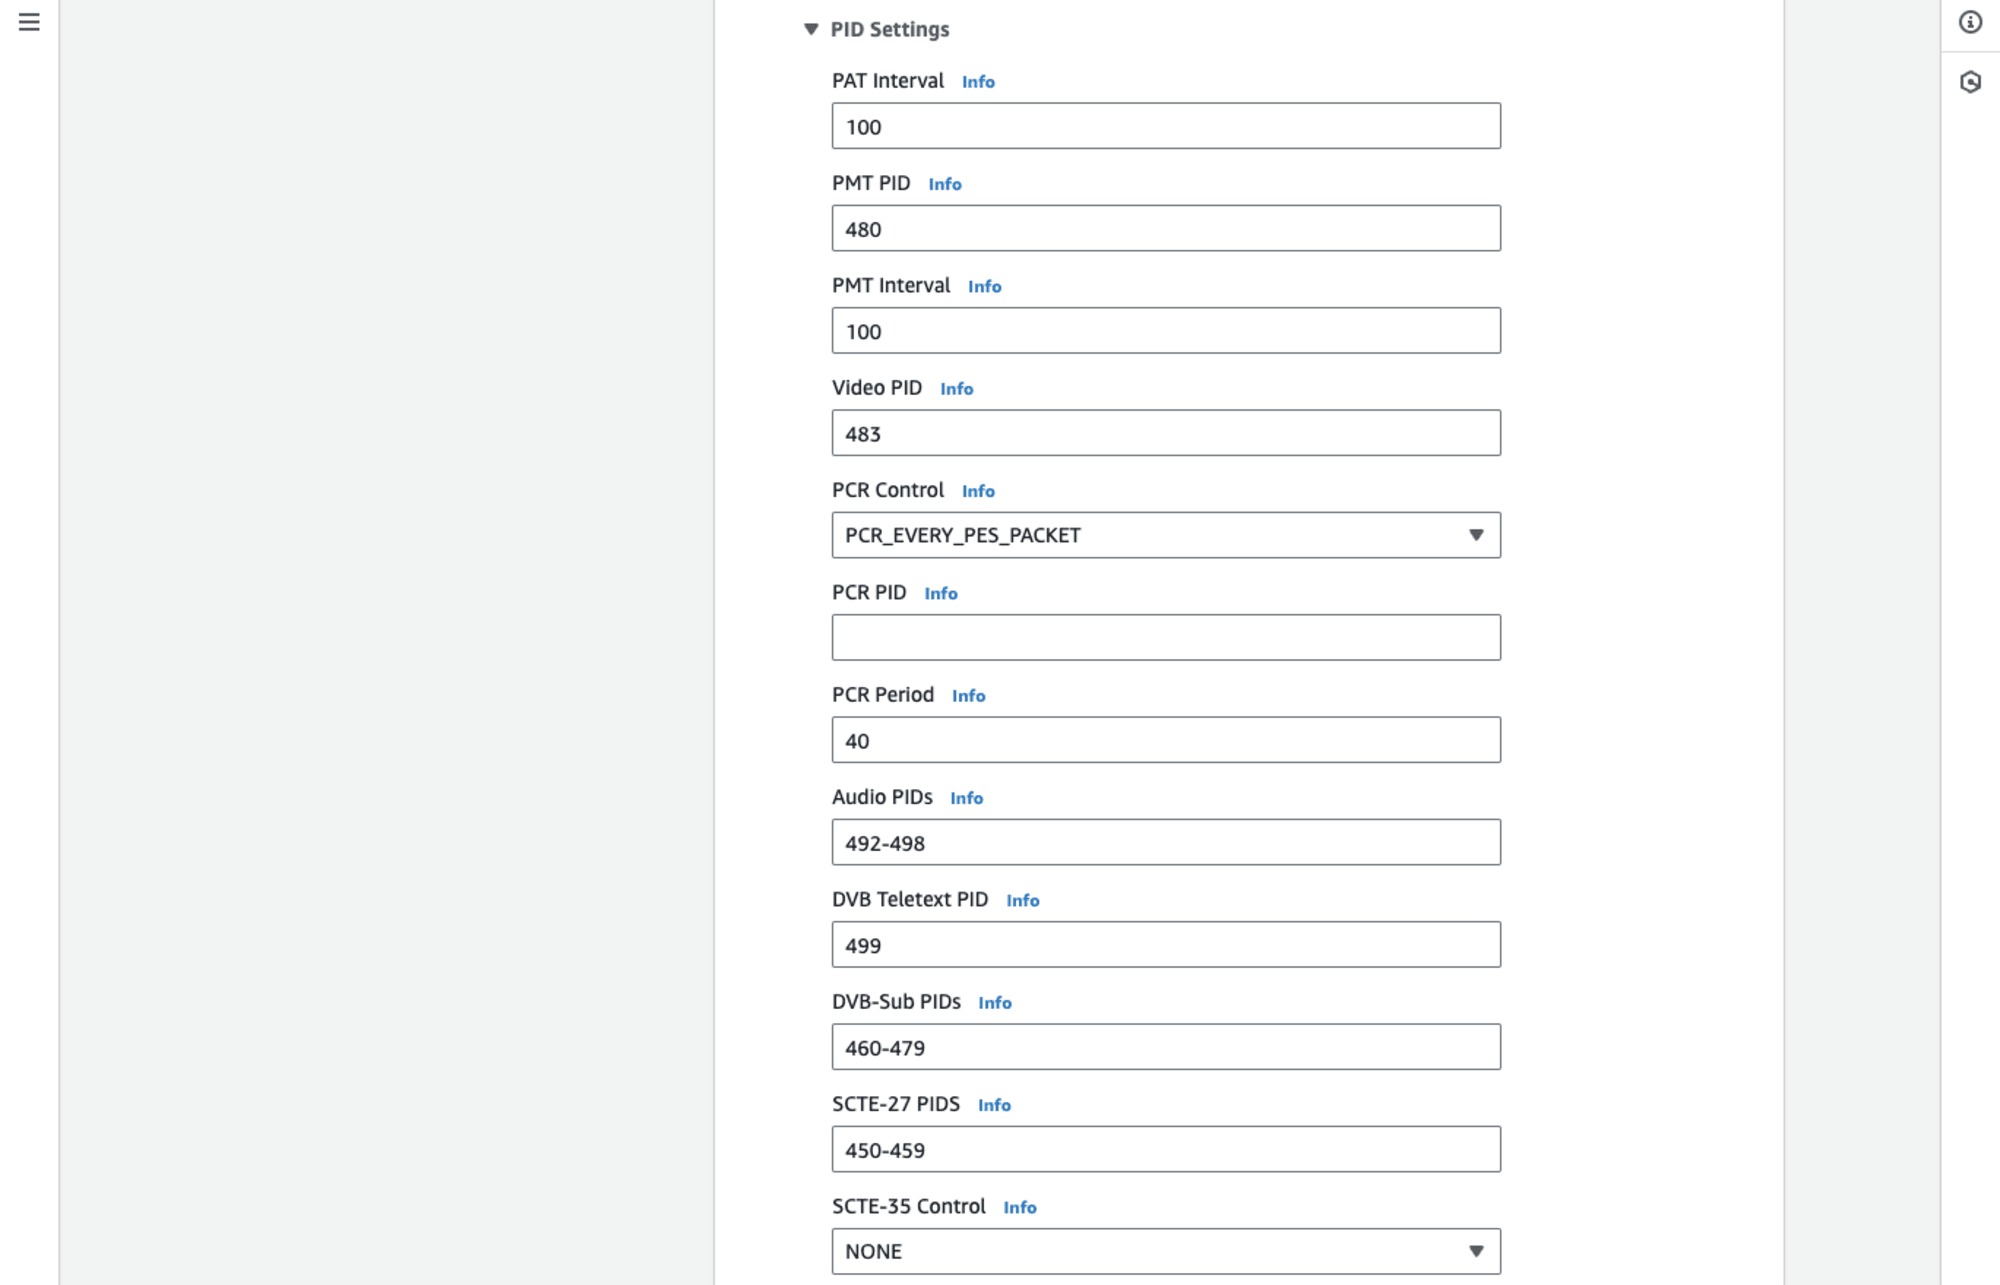Focus the Audio PIDs input field
Screen dimensions: 2000x1285
point(1166,842)
